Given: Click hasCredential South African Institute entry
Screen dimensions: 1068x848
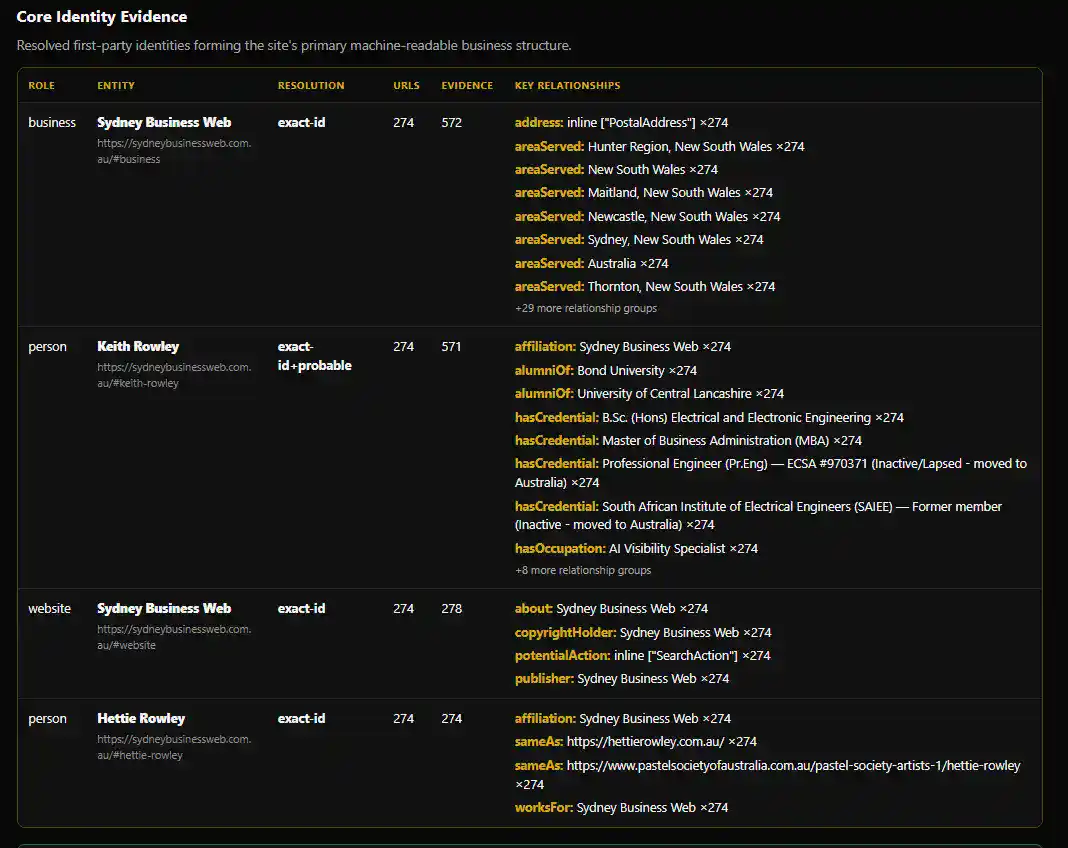Looking at the screenshot, I should point(758,516).
